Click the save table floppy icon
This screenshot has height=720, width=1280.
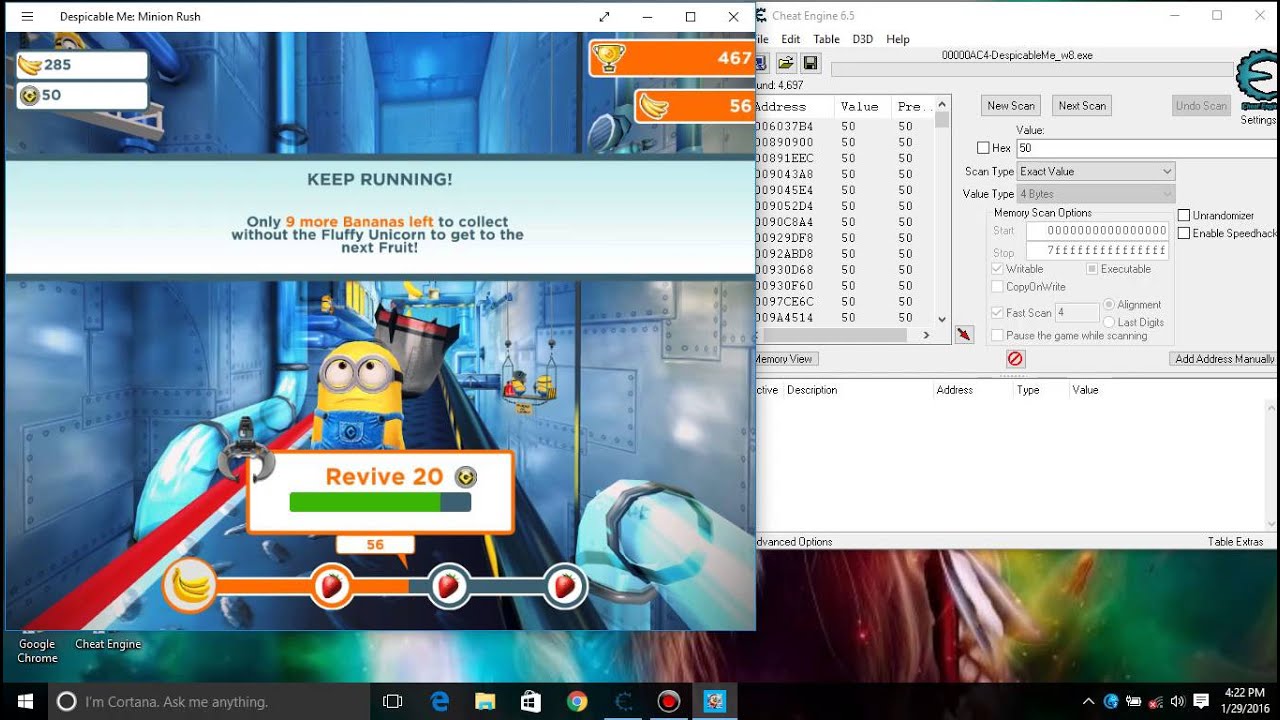coord(810,63)
